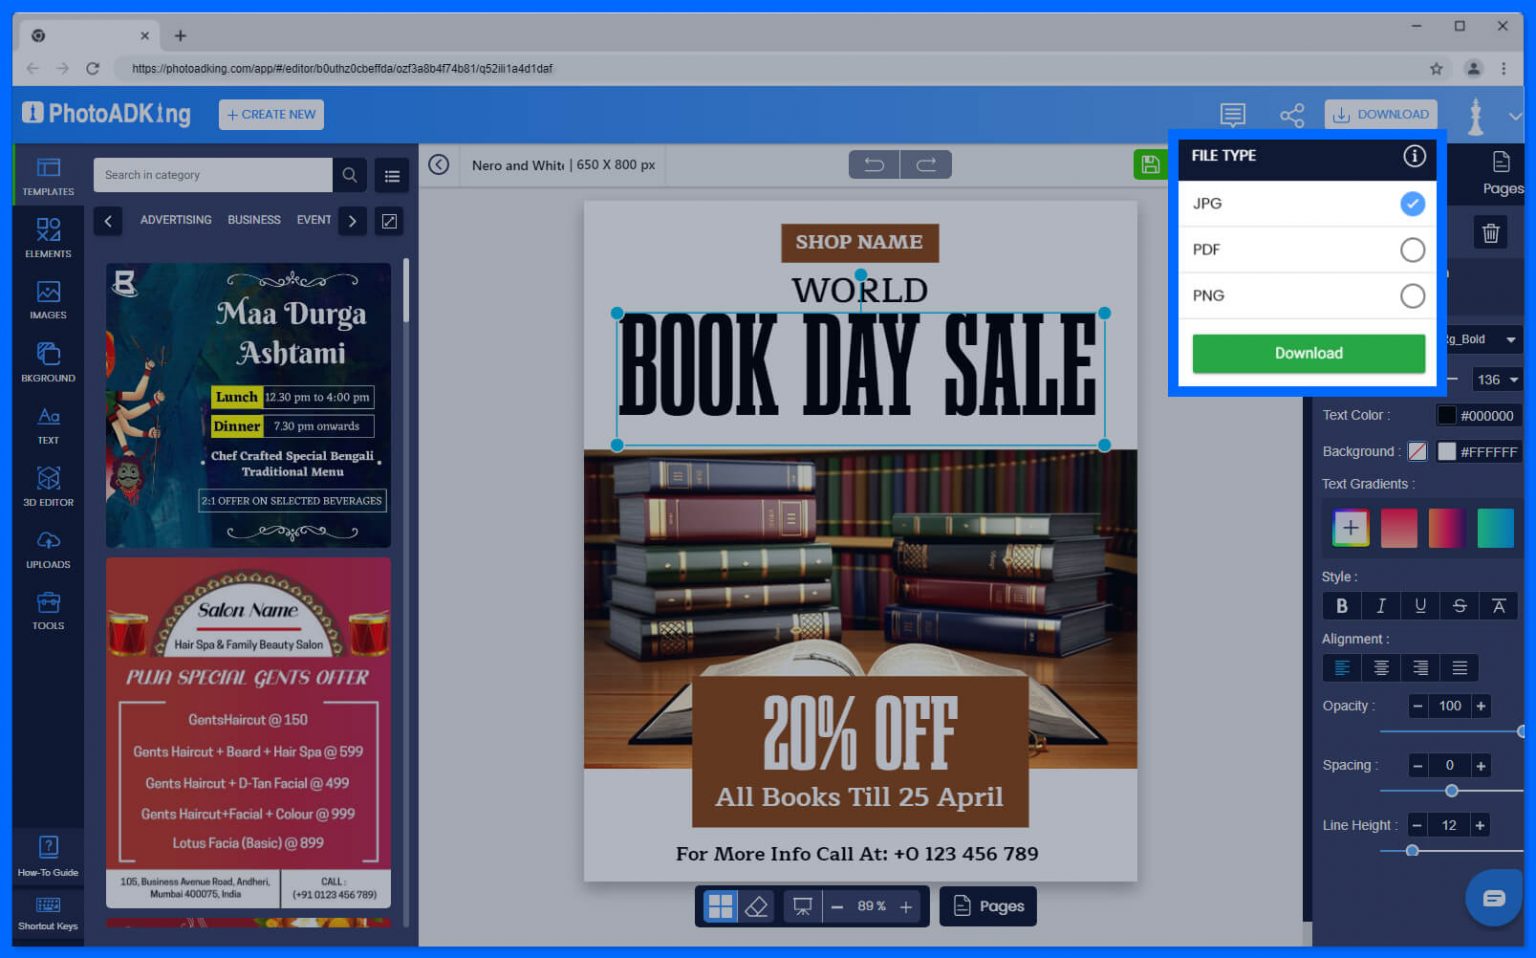
Task: Select the PDF file type radio button
Action: [x=1412, y=249]
